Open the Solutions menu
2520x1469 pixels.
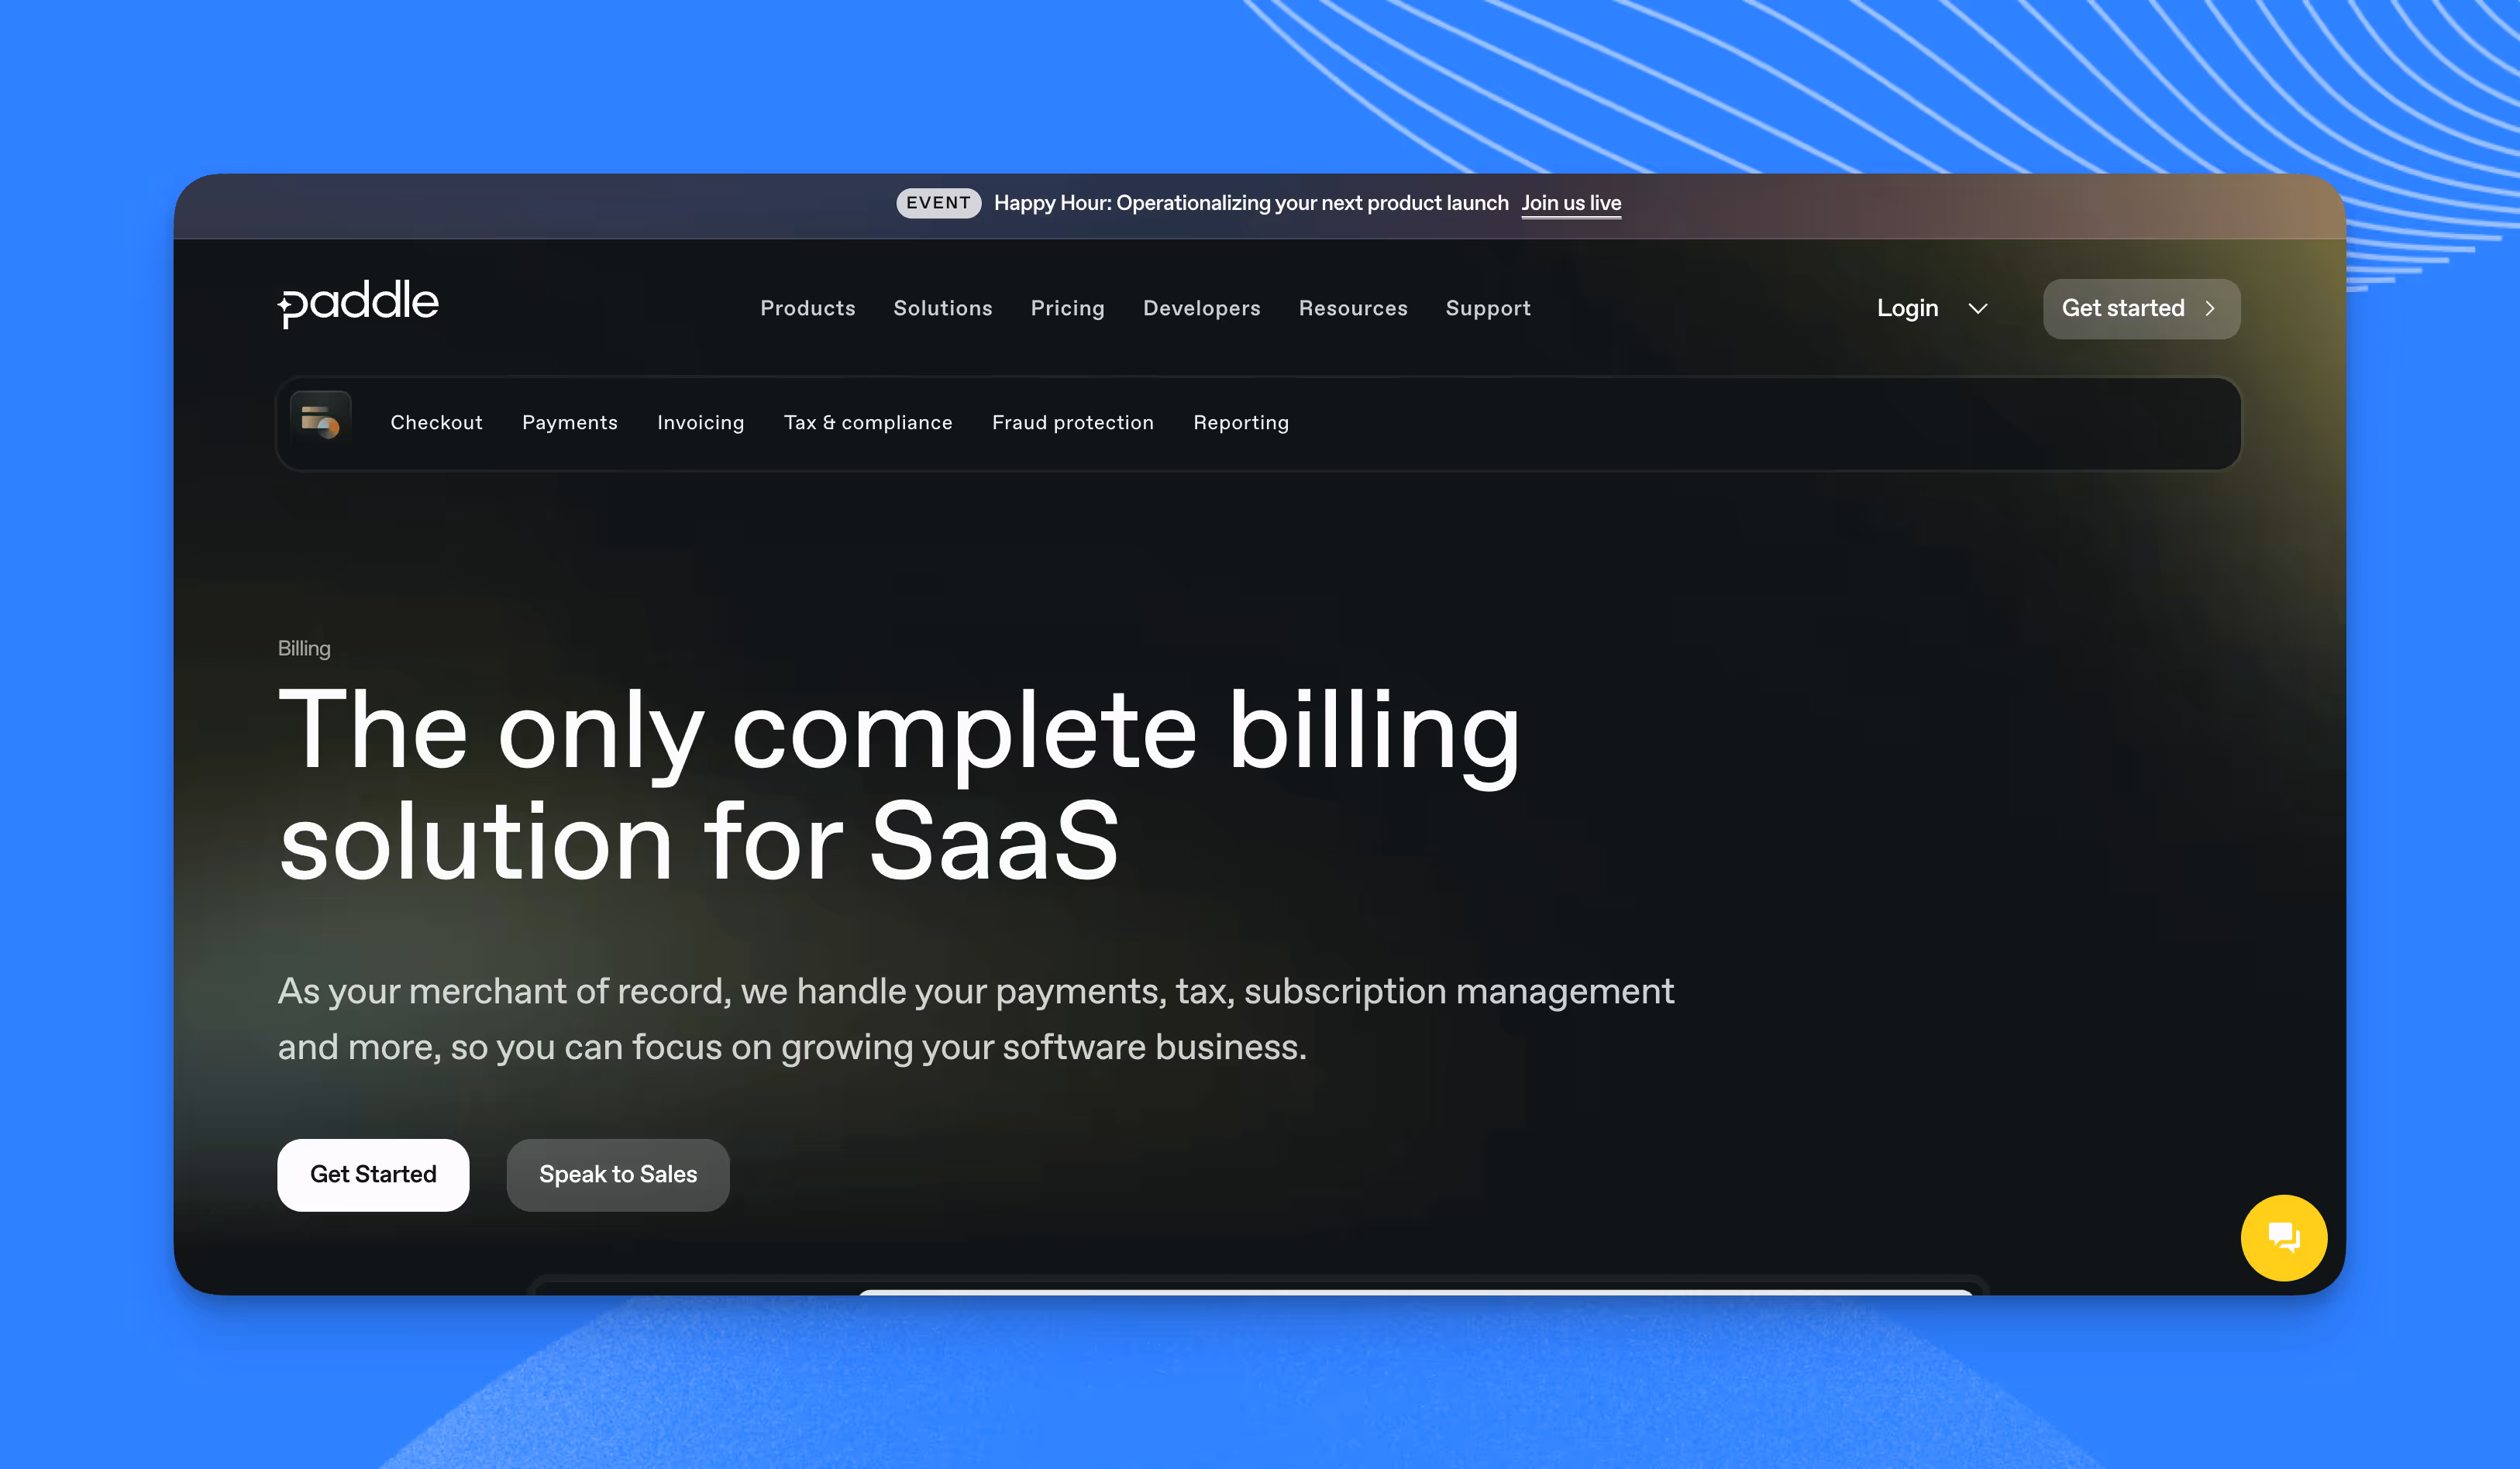(x=942, y=309)
